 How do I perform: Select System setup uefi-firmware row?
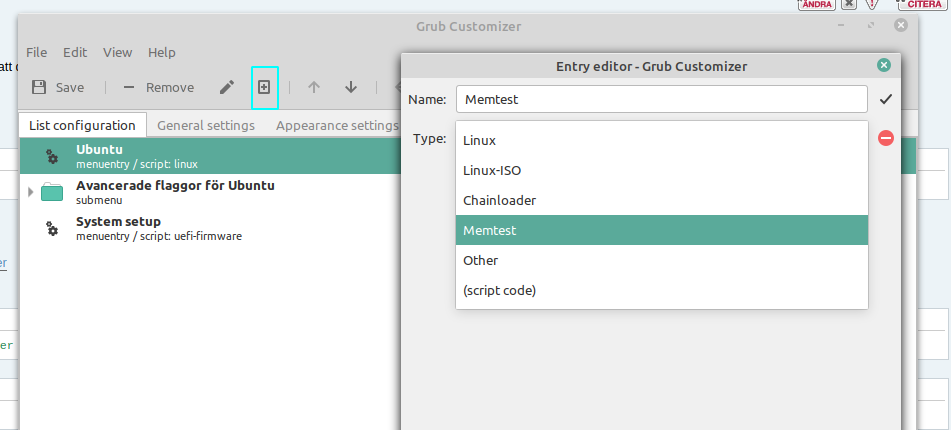[x=210, y=229]
